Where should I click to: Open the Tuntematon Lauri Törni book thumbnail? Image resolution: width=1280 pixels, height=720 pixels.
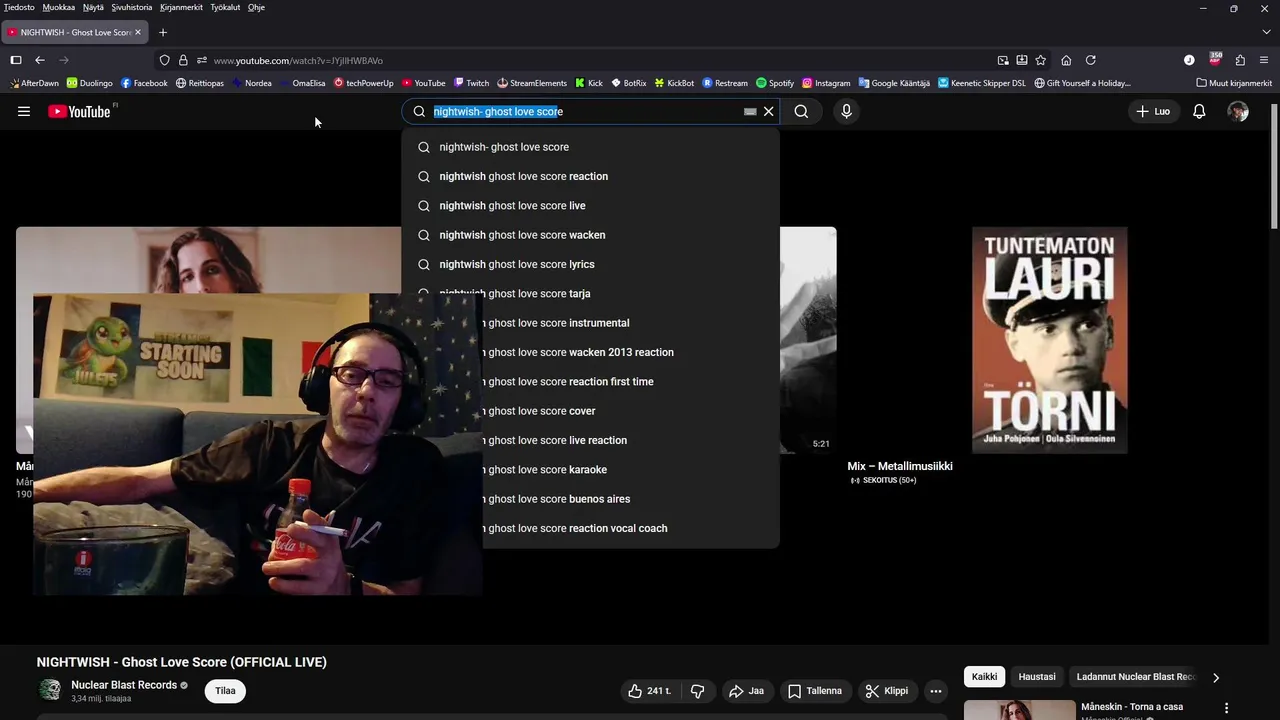(x=1049, y=340)
